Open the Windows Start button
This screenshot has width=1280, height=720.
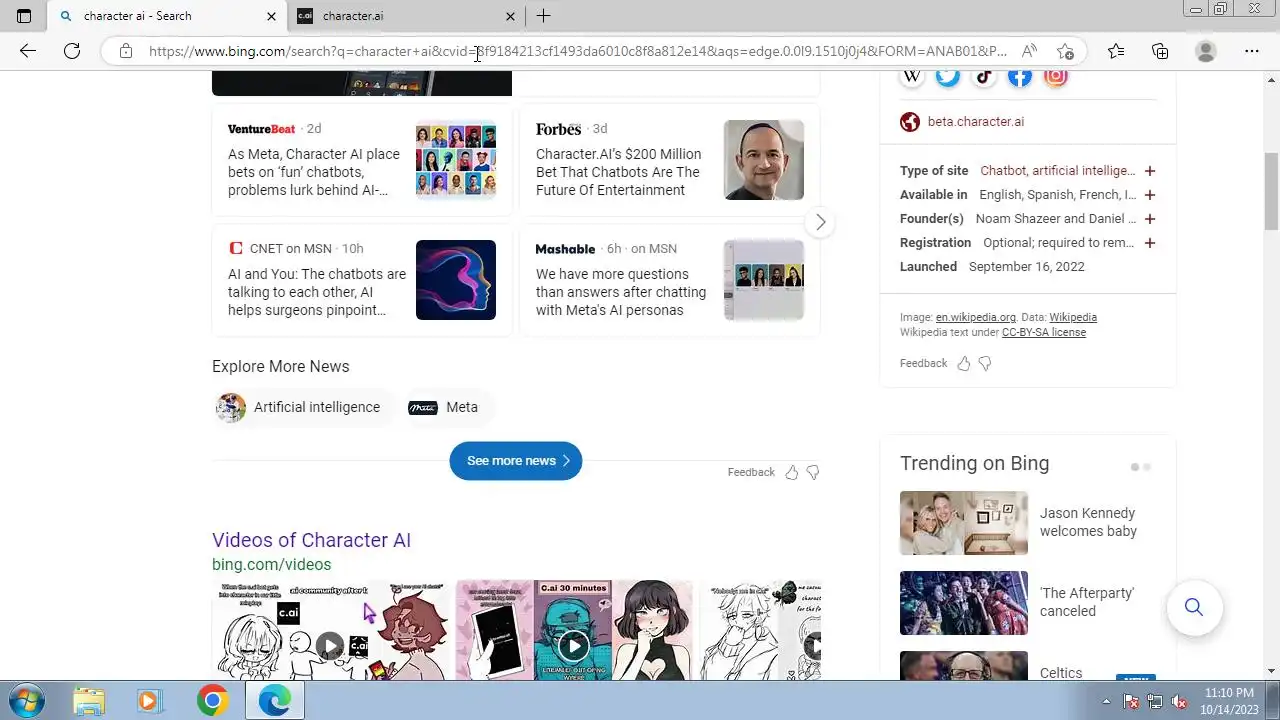click(x=24, y=701)
